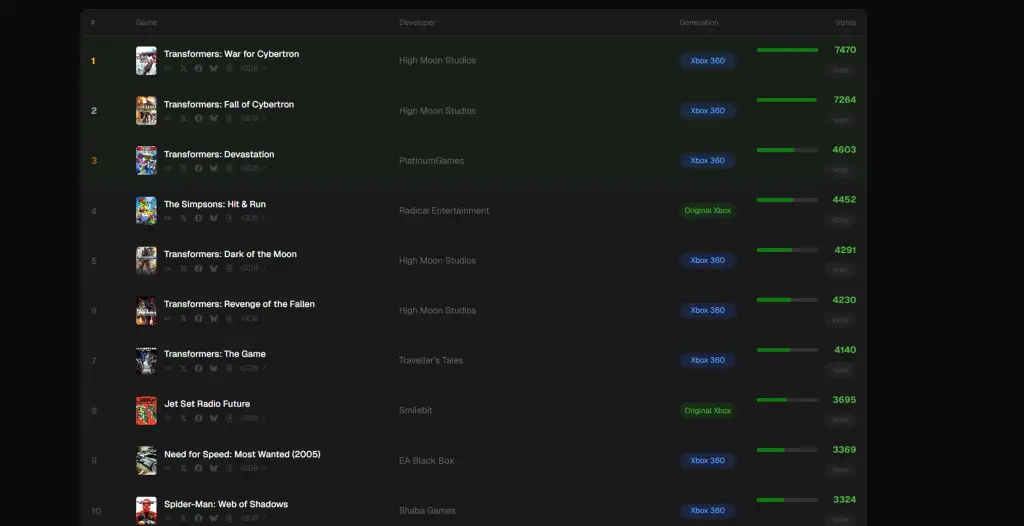Share War for Cybertron on Threads
The height and width of the screenshot is (526, 1024).
pos(229,68)
